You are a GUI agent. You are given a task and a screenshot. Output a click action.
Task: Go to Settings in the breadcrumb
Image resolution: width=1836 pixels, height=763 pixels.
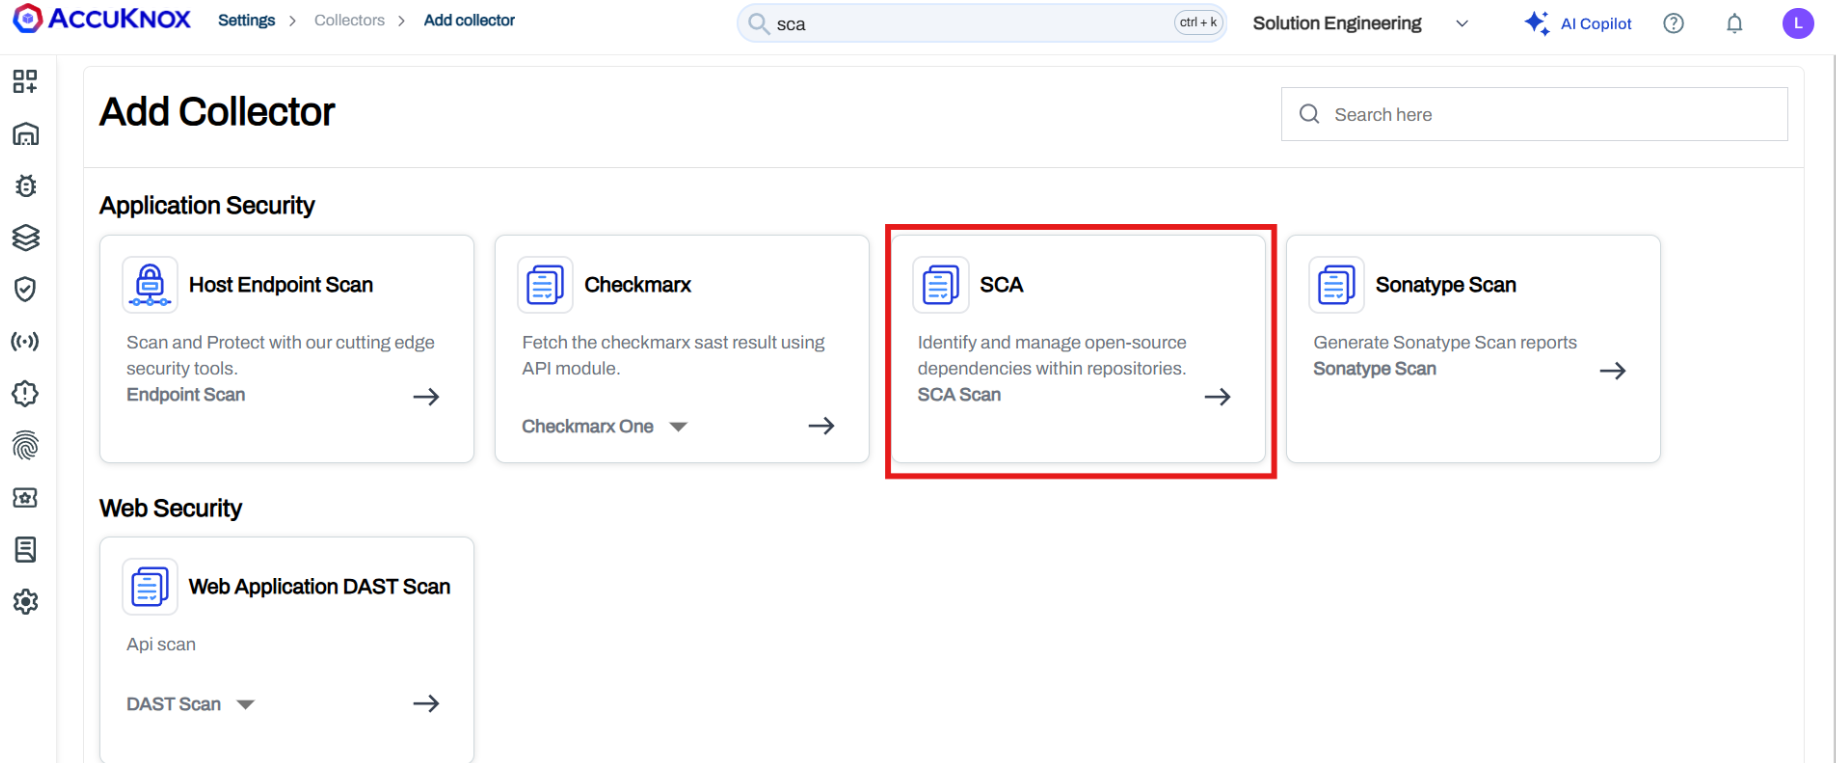(x=246, y=21)
